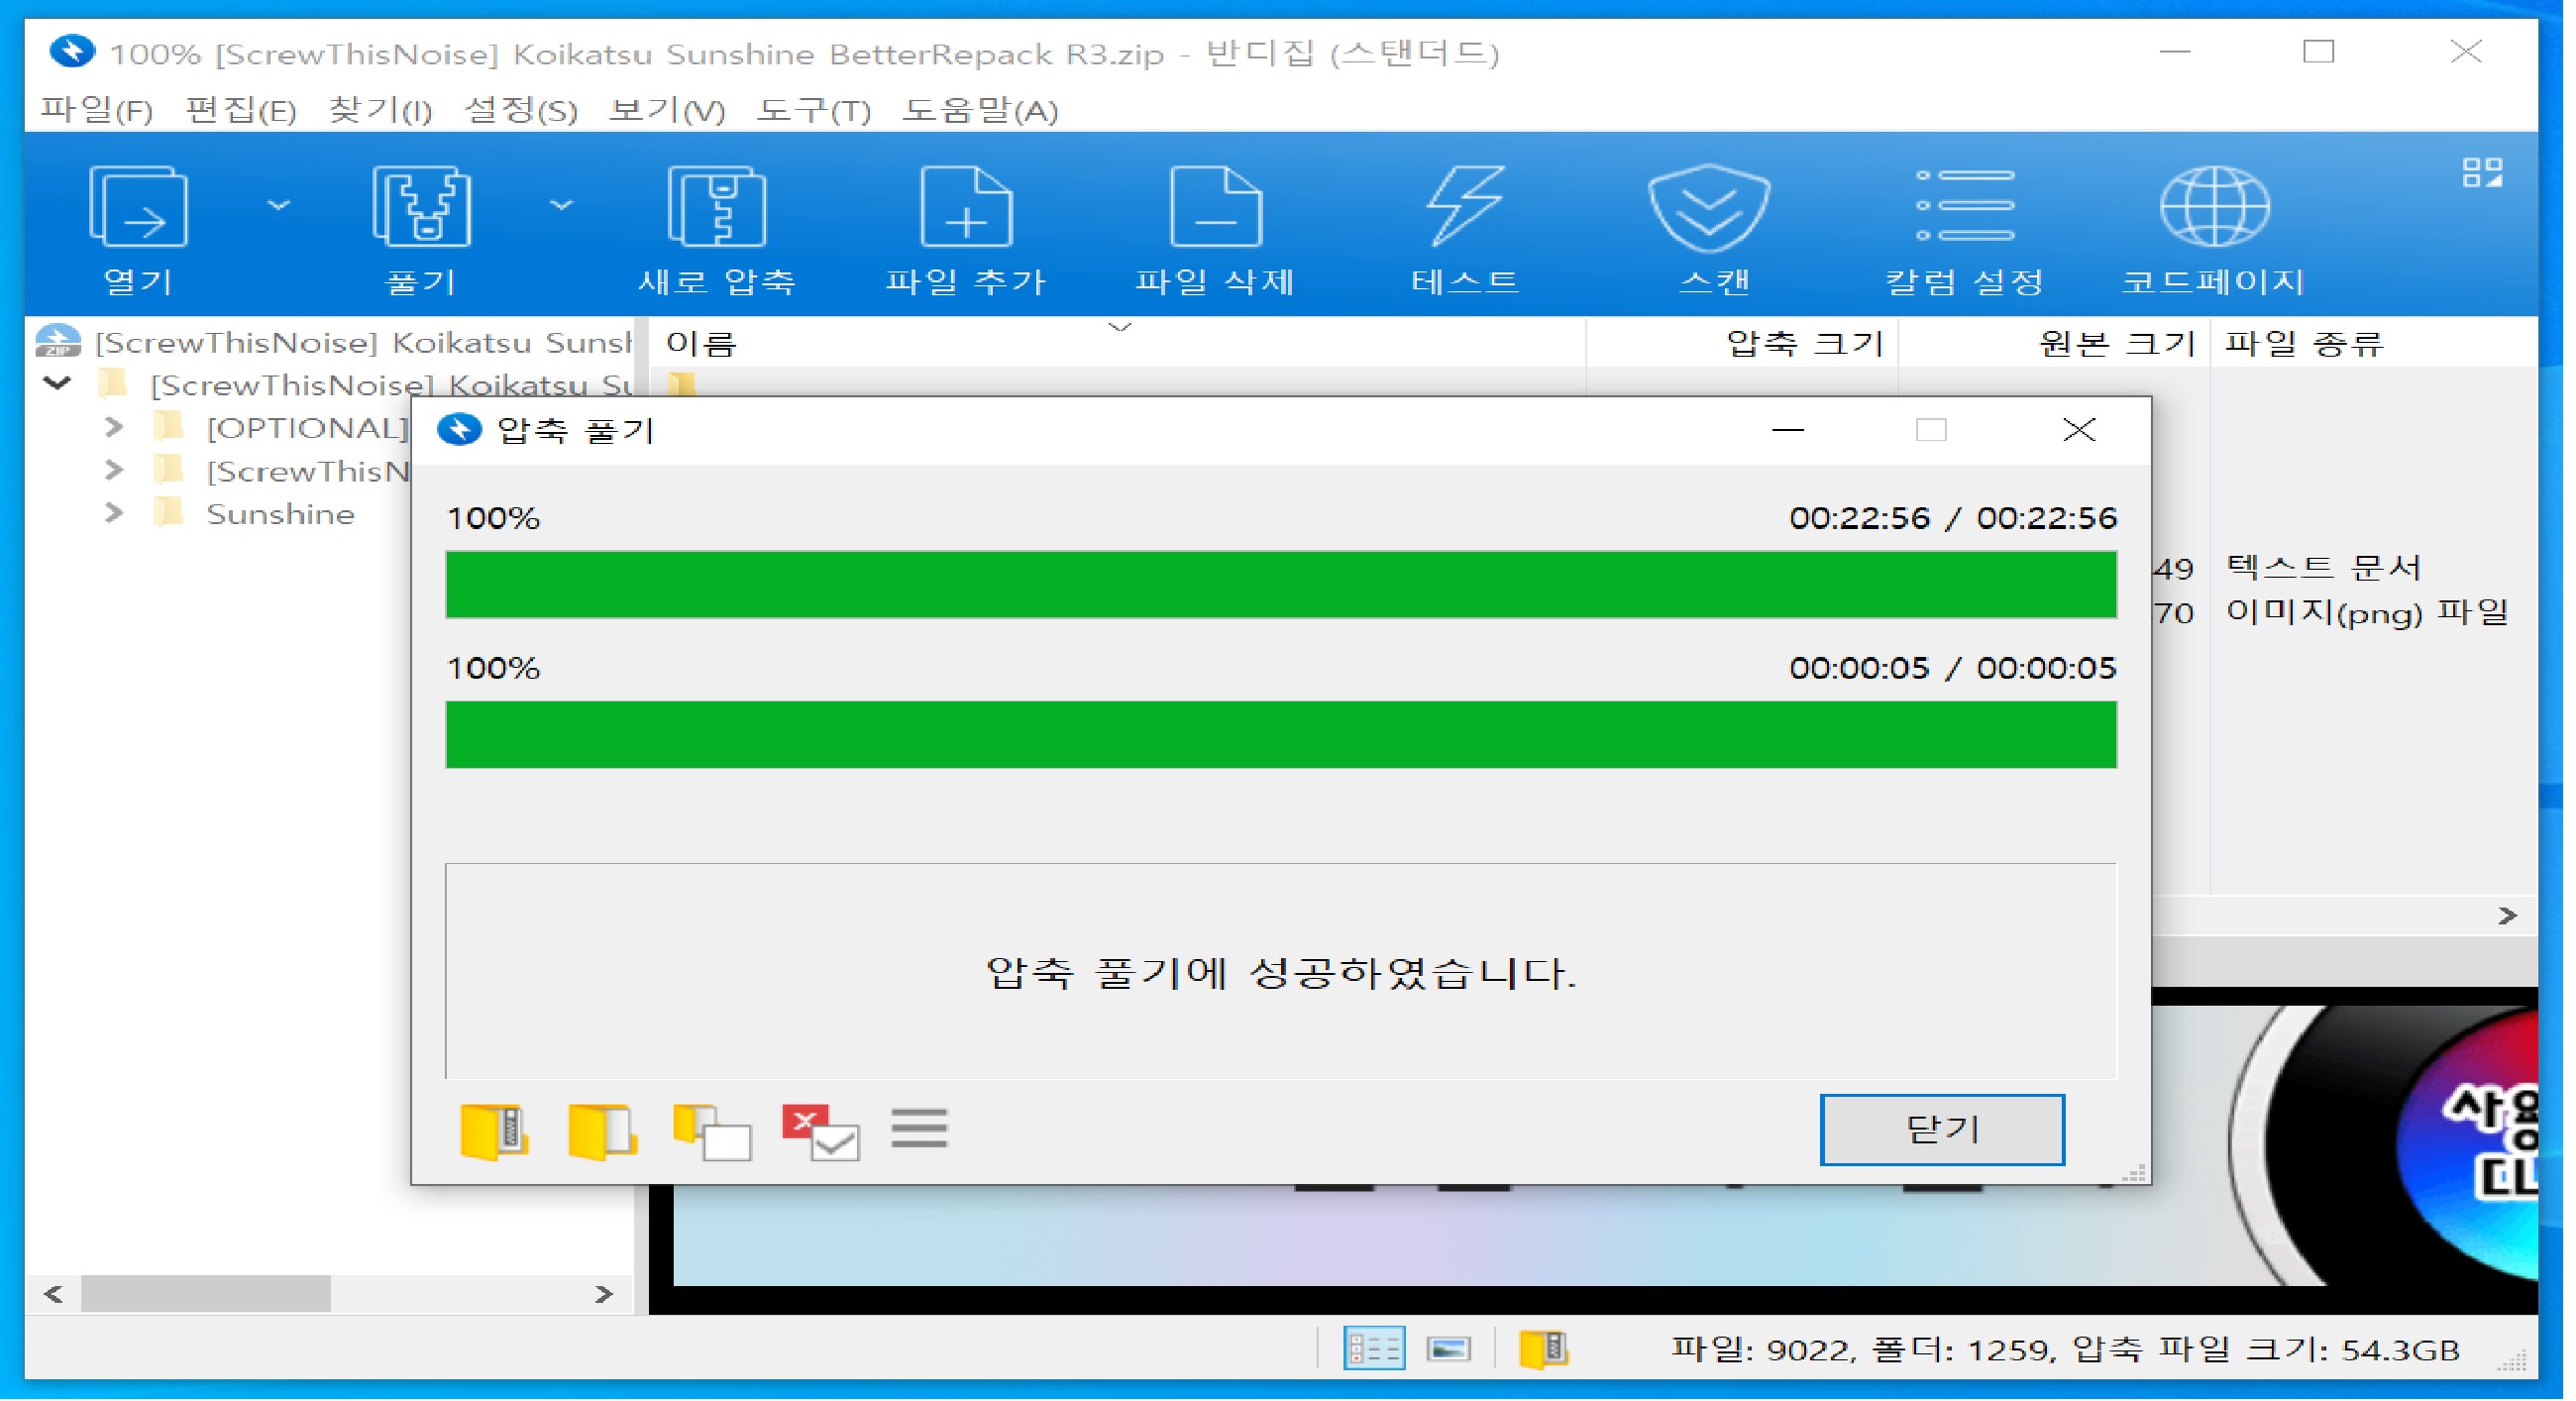Click the 파일 추가 (Add file) icon
The image size is (2576, 1401).
[966, 207]
